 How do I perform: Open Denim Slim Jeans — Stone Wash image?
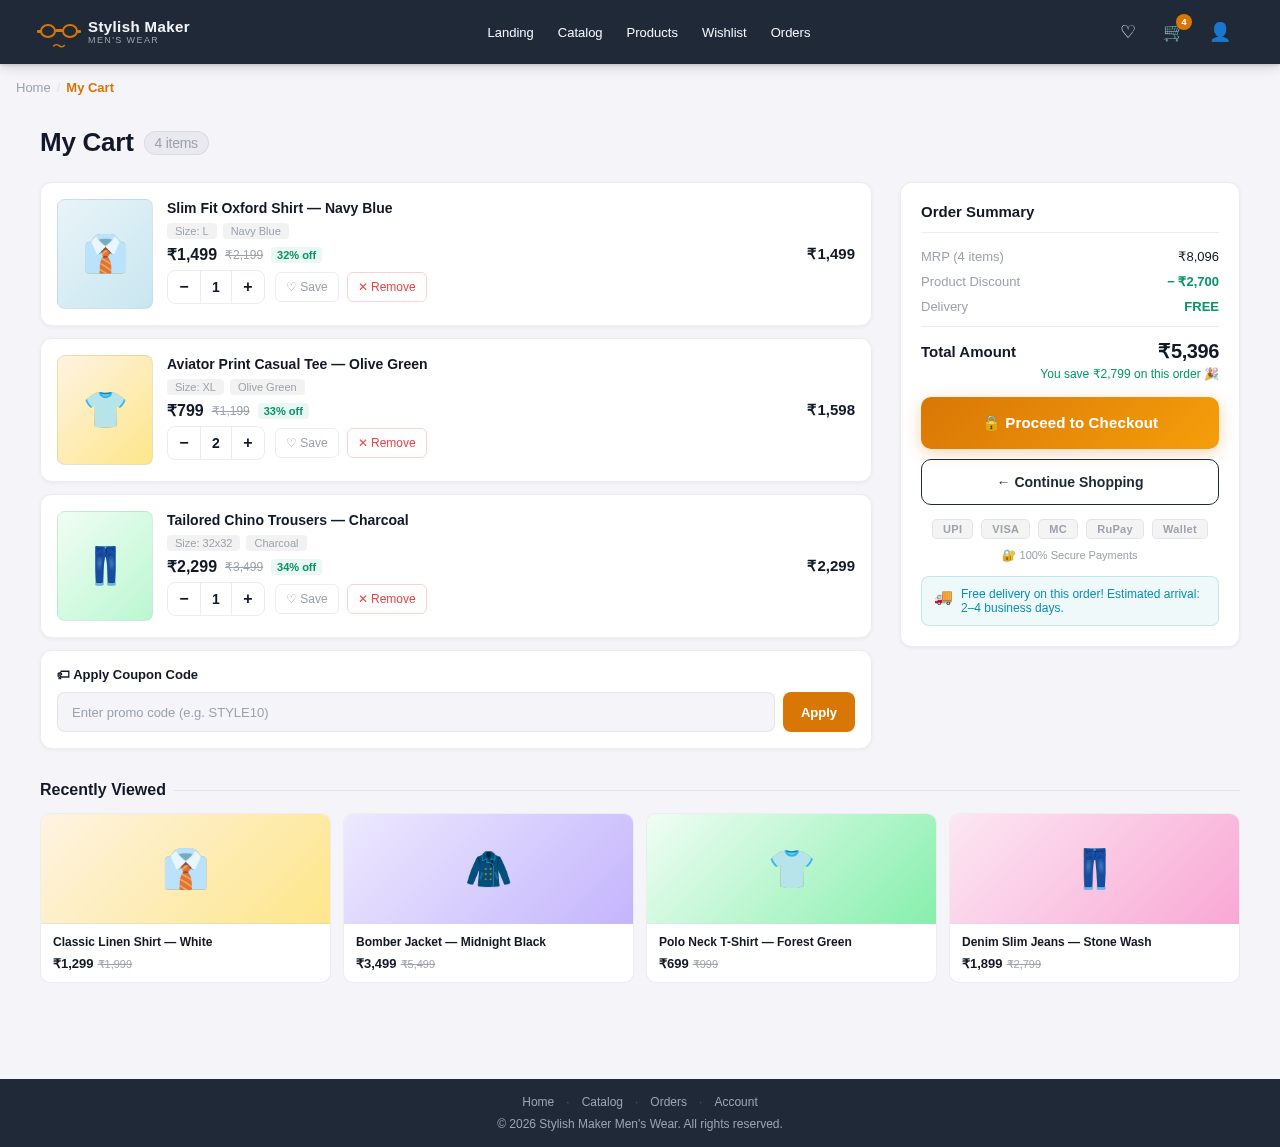click(1094, 869)
